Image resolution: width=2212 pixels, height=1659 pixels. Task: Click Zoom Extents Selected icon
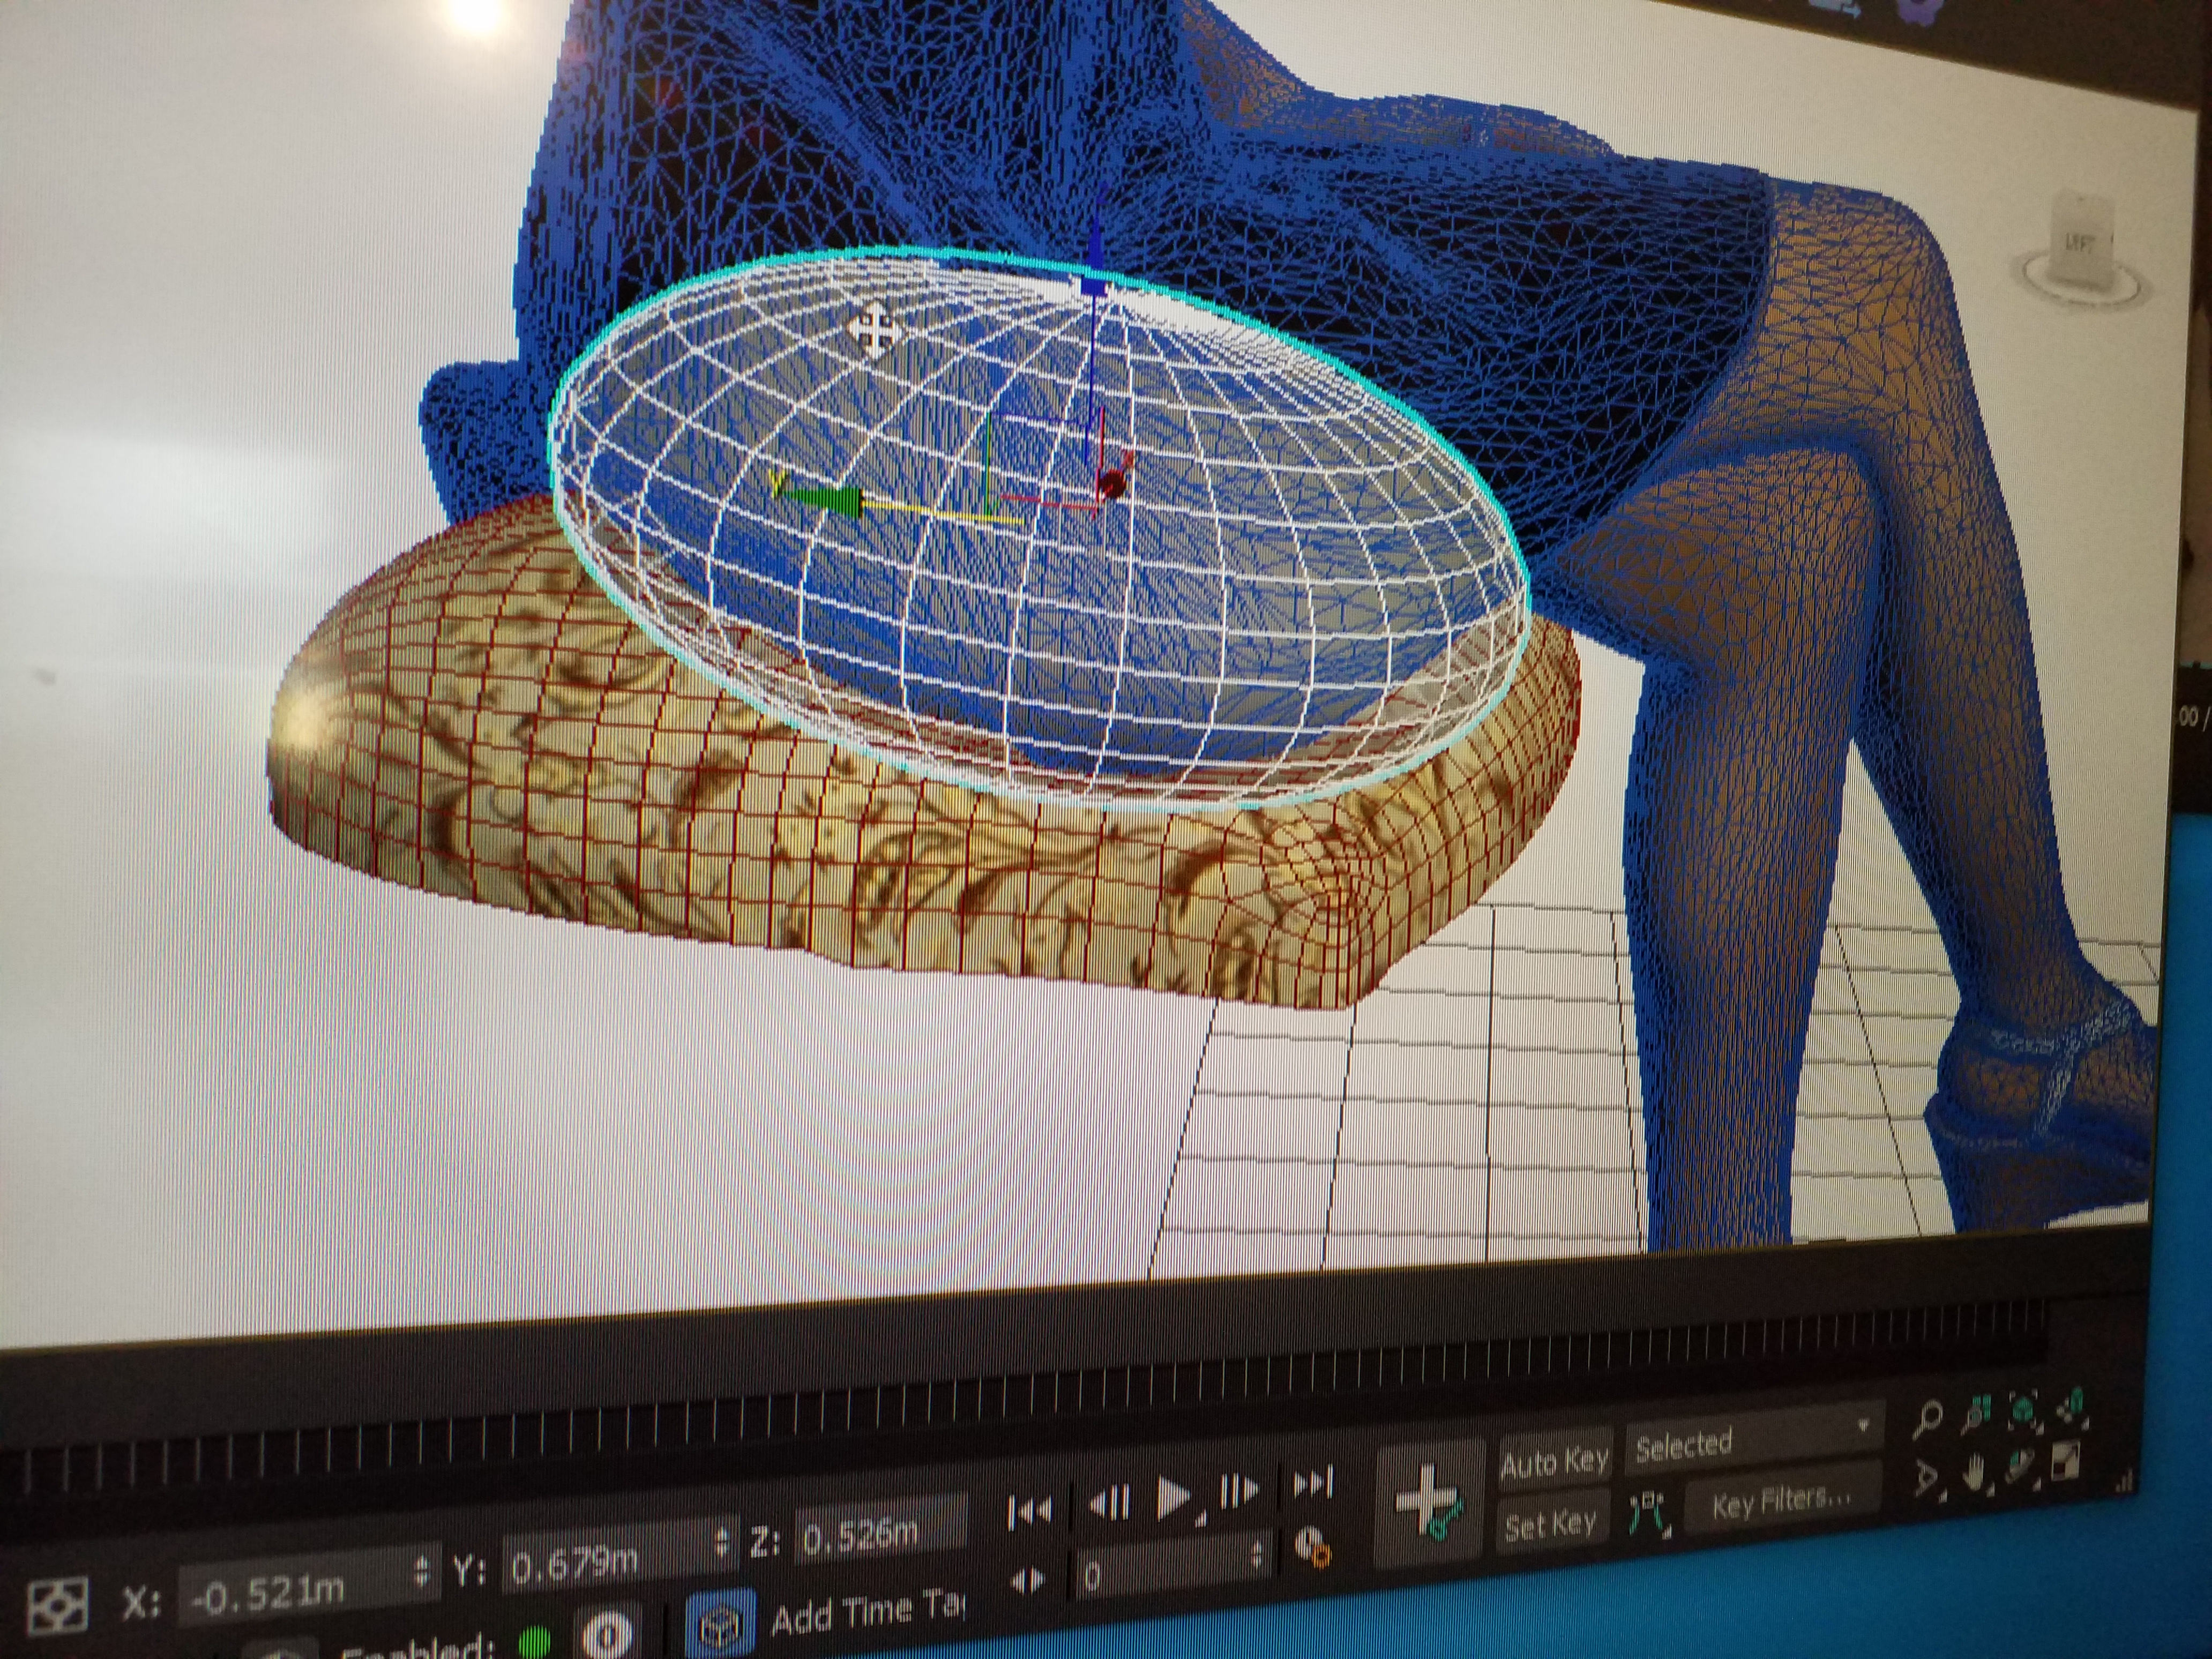[2023, 1410]
